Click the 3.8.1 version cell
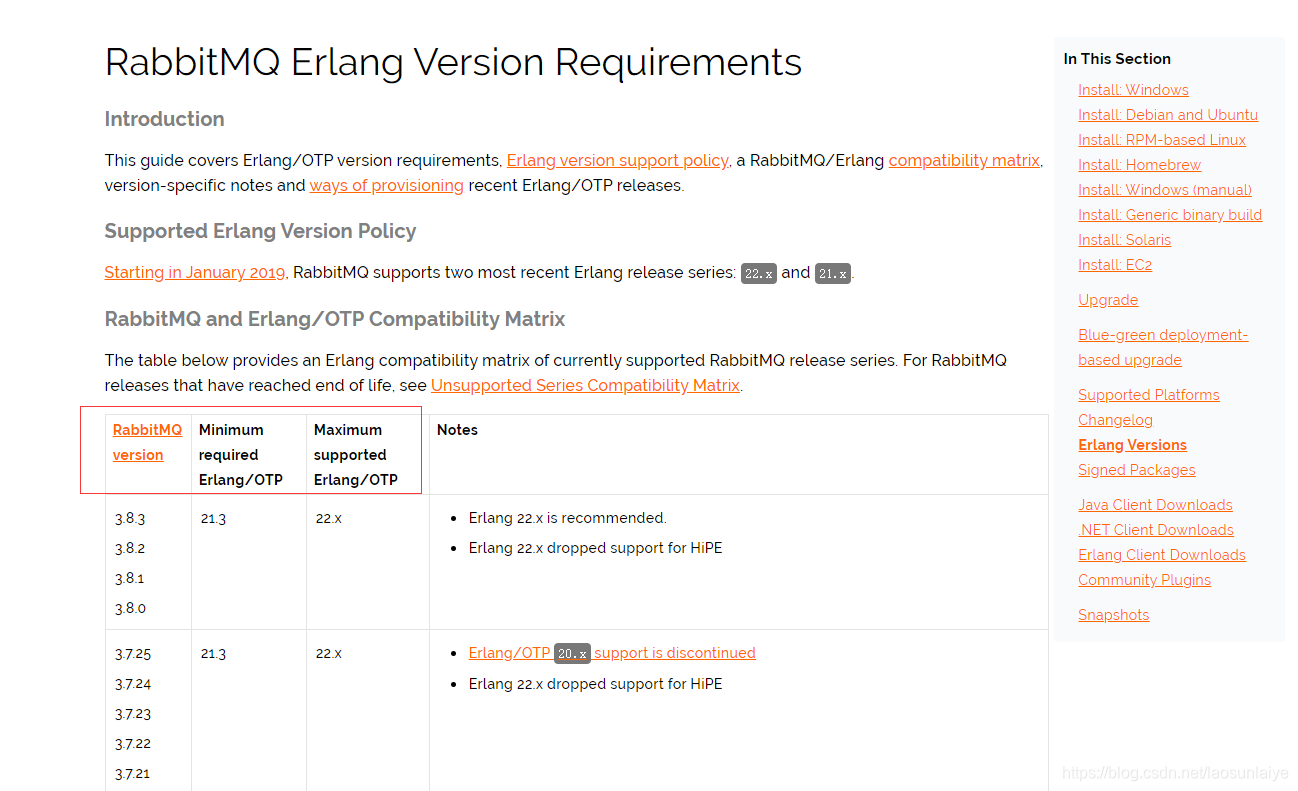This screenshot has height=791, width=1298. point(129,578)
